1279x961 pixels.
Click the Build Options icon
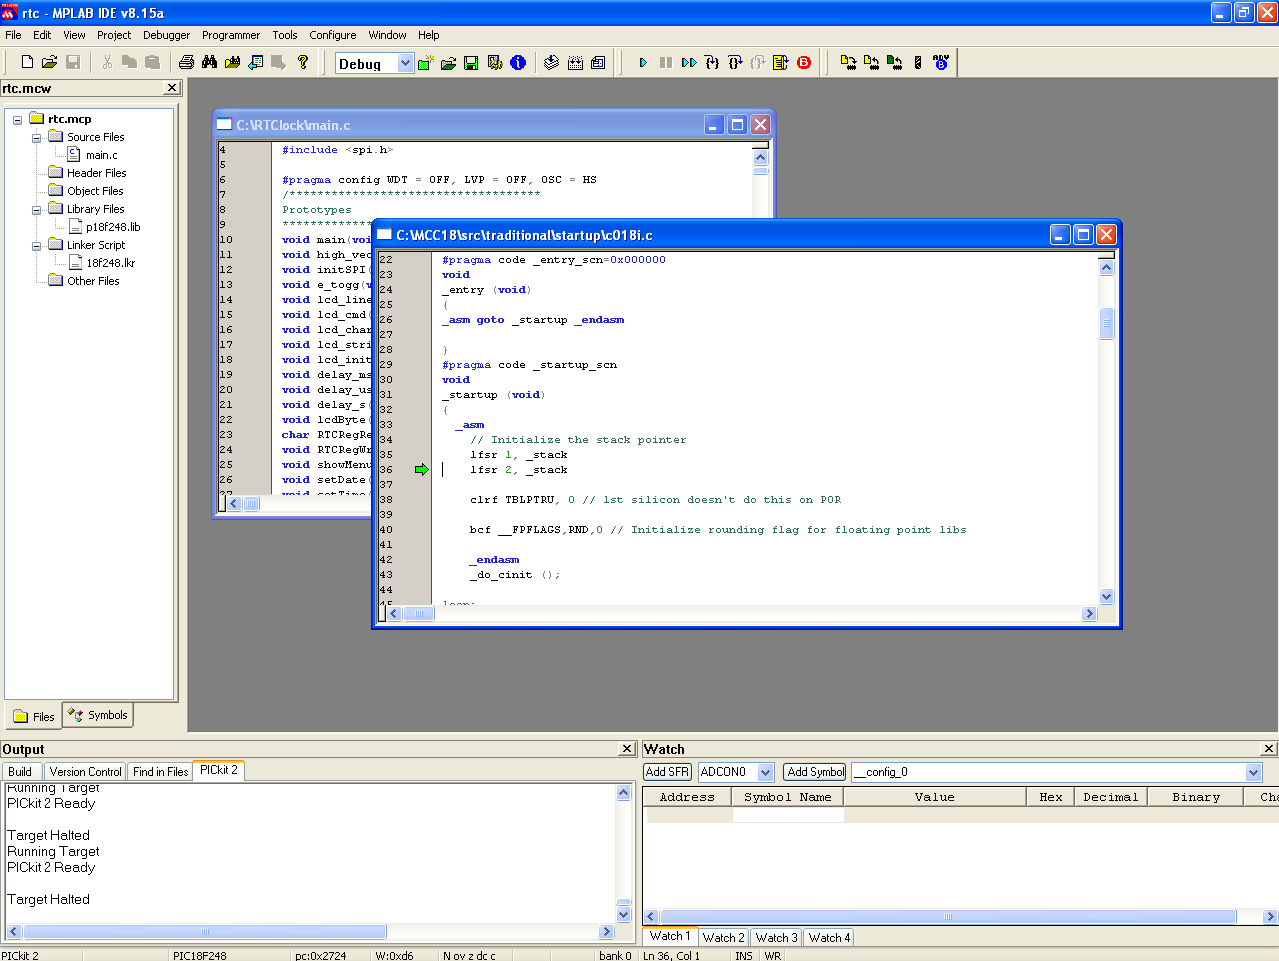click(494, 63)
